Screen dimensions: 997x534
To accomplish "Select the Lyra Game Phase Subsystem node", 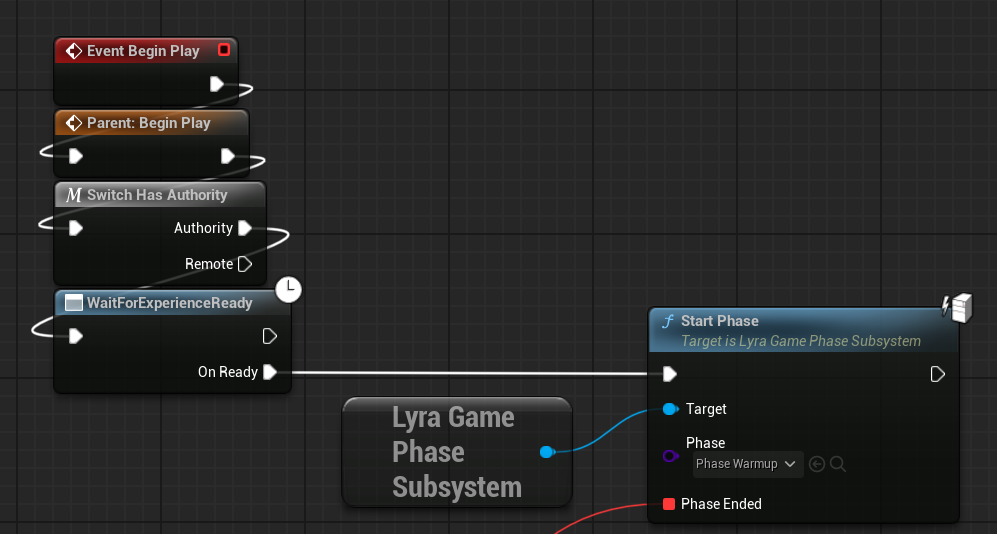I will pos(457,452).
